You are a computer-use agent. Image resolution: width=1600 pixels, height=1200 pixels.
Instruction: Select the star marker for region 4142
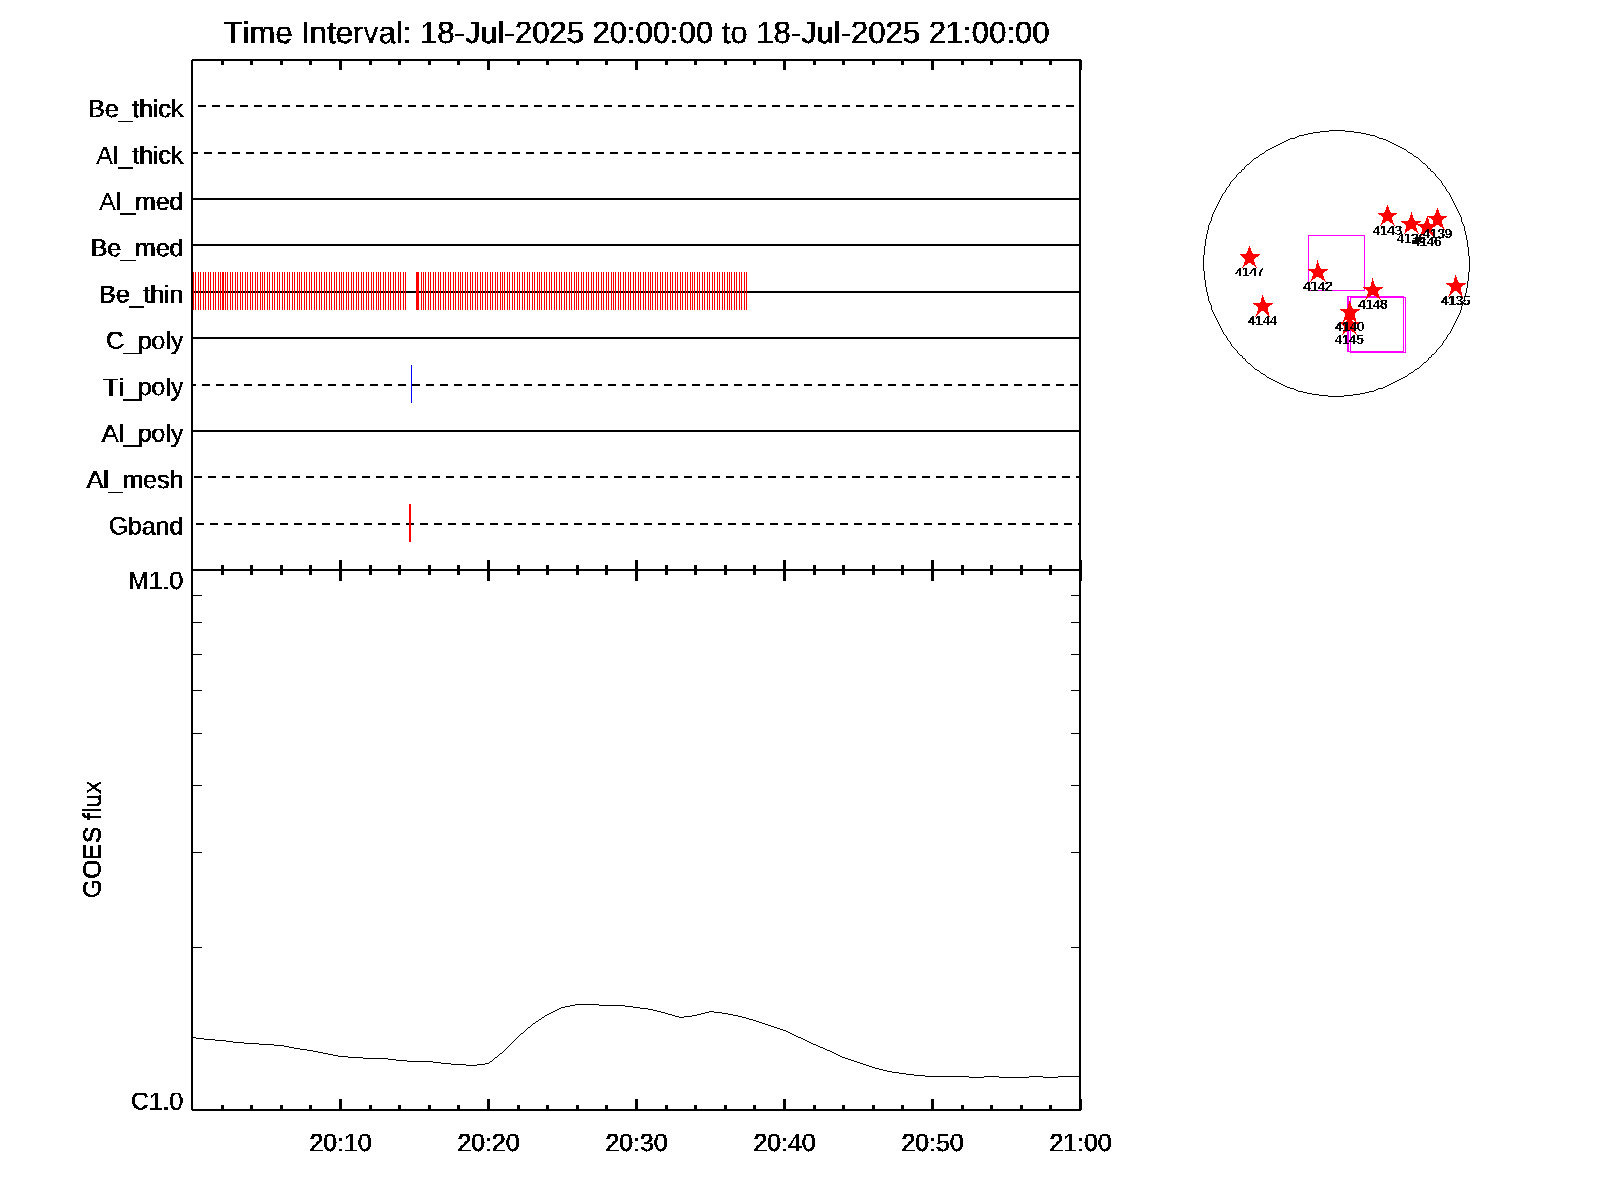(x=1318, y=272)
